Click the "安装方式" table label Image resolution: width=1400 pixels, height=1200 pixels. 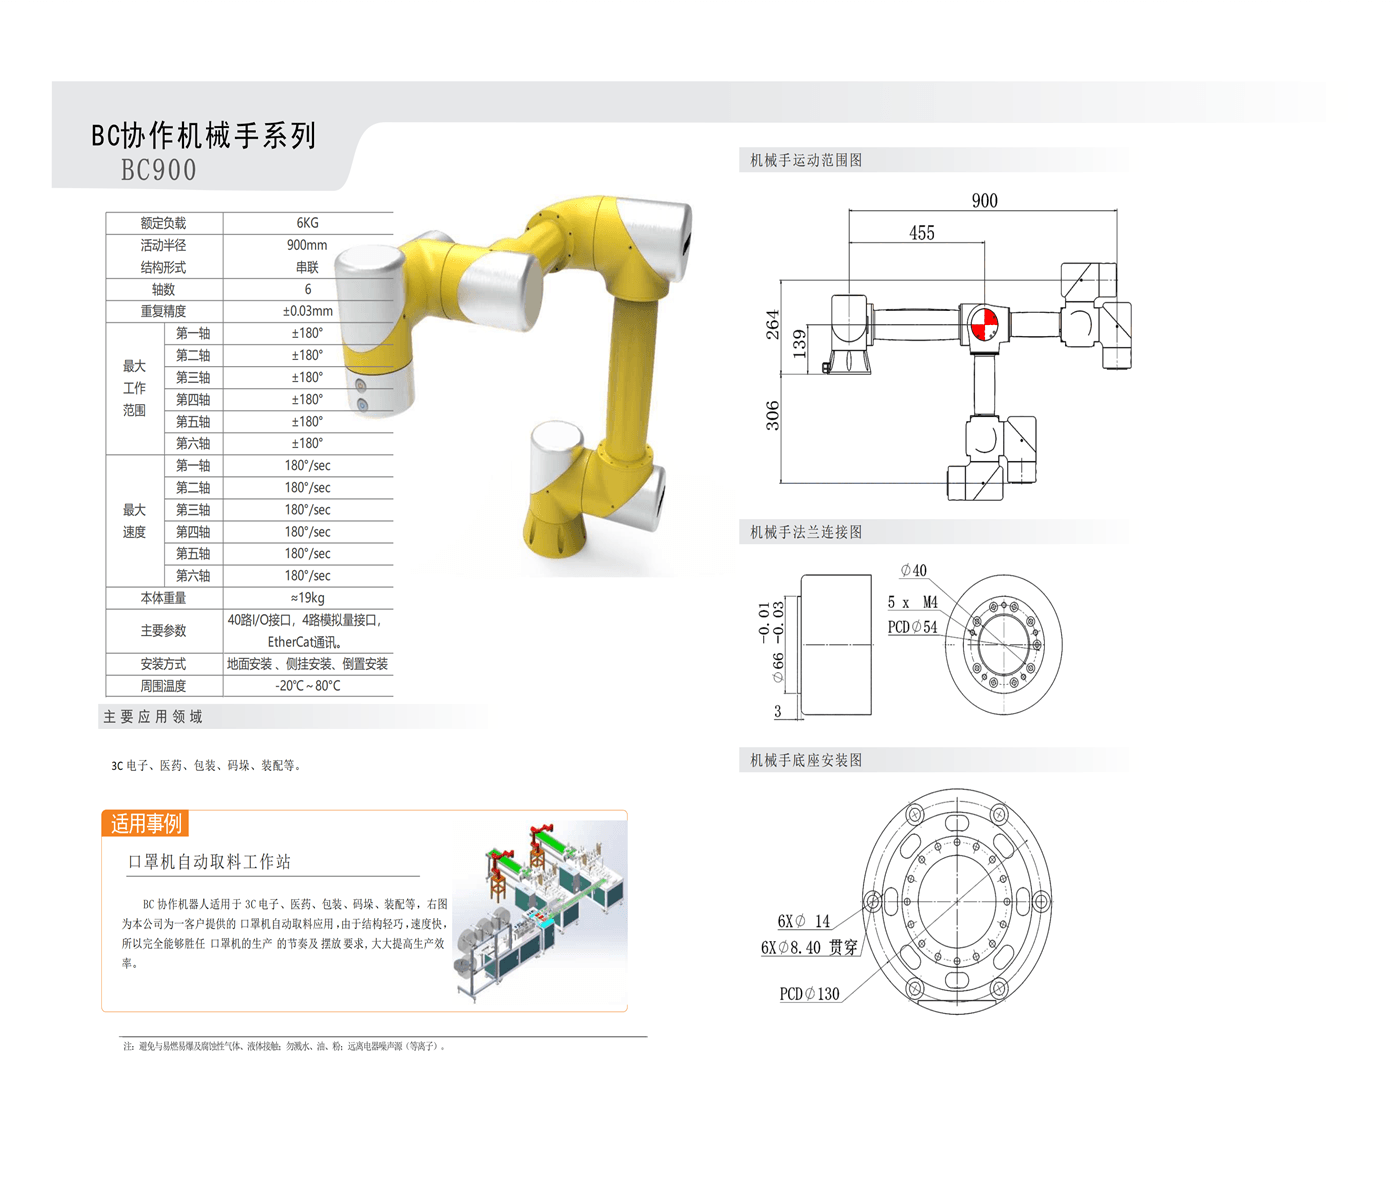point(163,664)
